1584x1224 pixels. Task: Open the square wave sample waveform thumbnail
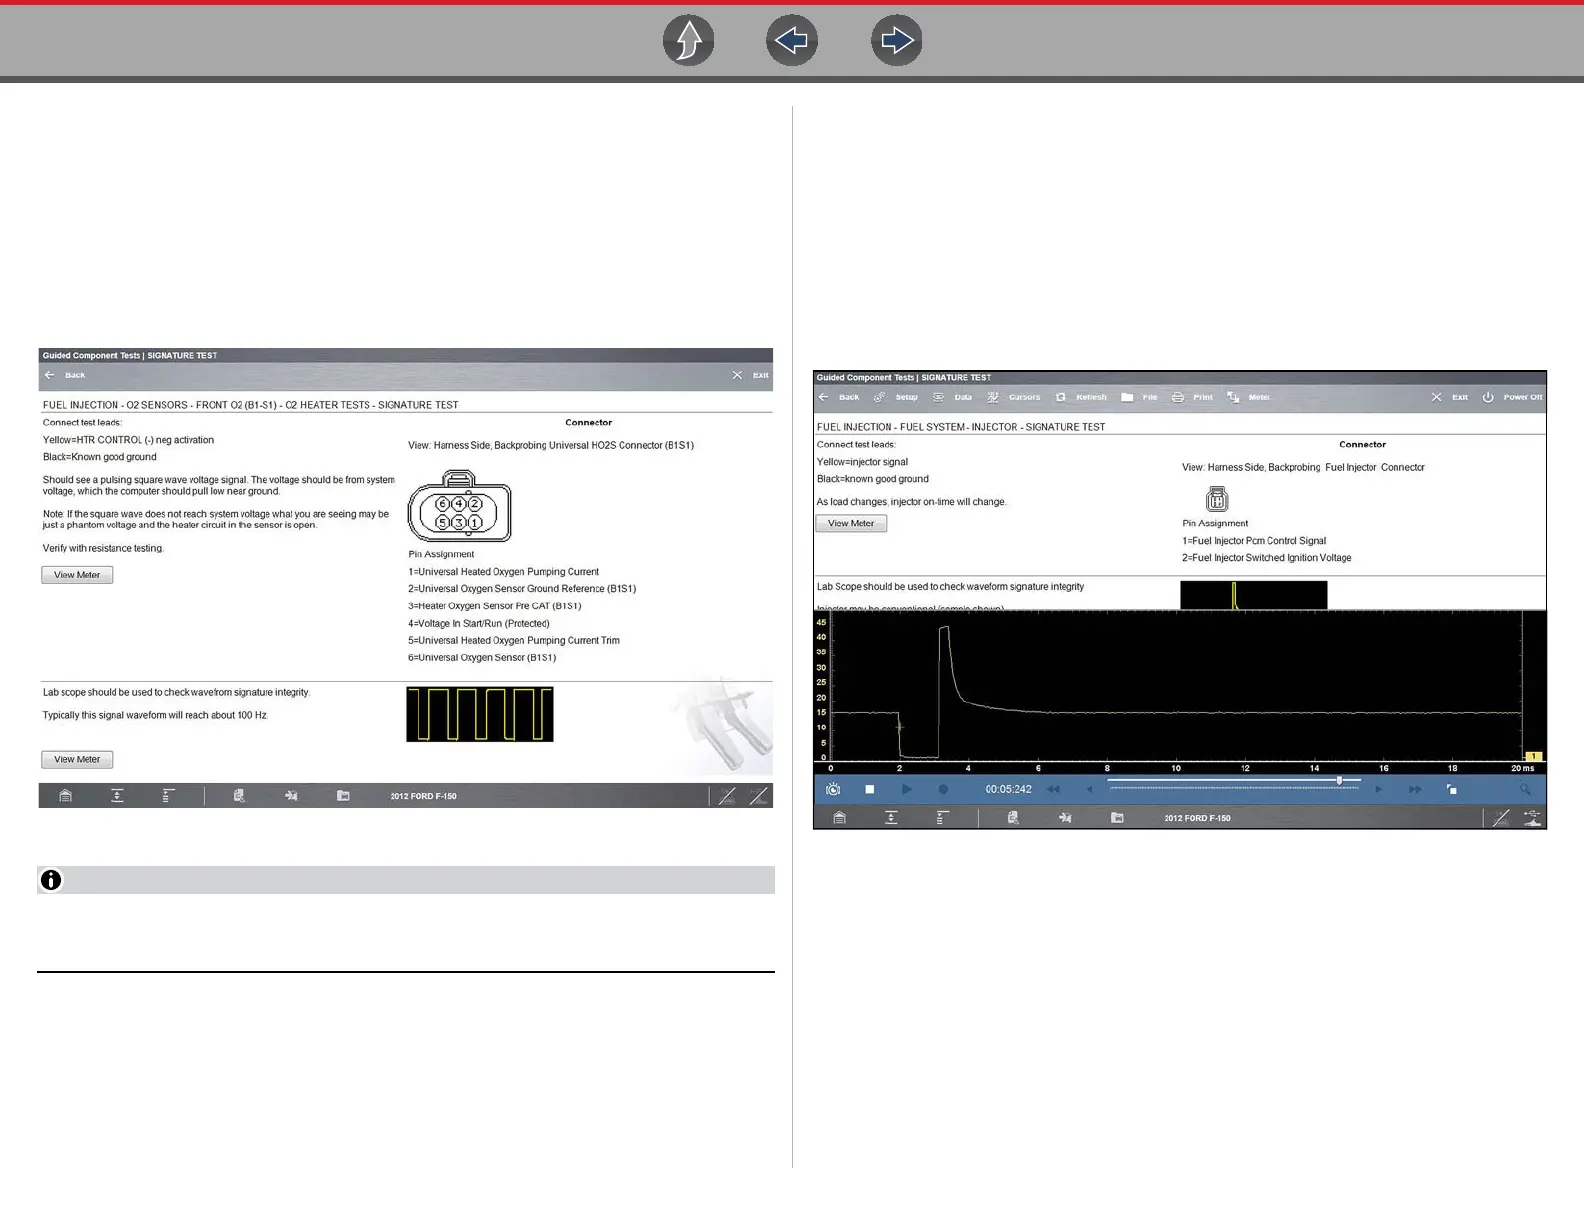[480, 714]
